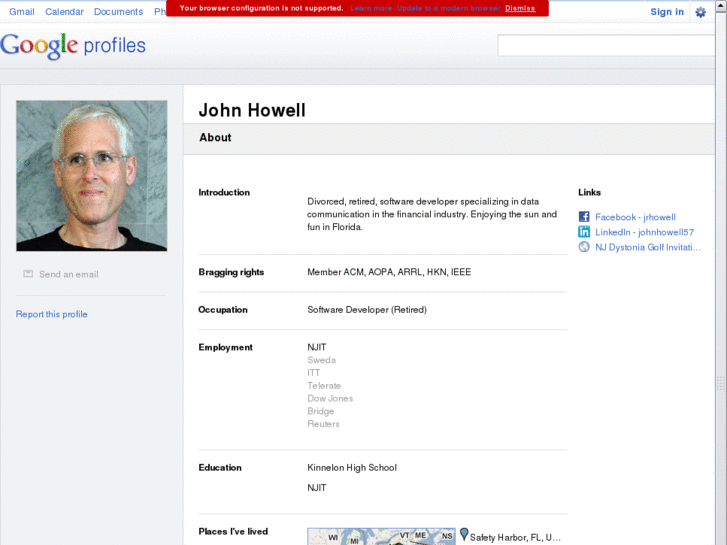Click Update to a modern browser link
This screenshot has height=545, width=727.
pyautogui.click(x=449, y=8)
